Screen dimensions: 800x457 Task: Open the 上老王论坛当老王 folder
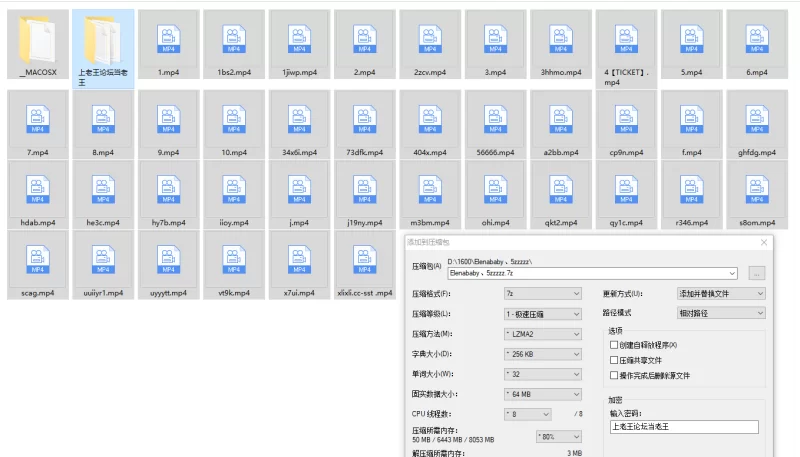coord(103,49)
